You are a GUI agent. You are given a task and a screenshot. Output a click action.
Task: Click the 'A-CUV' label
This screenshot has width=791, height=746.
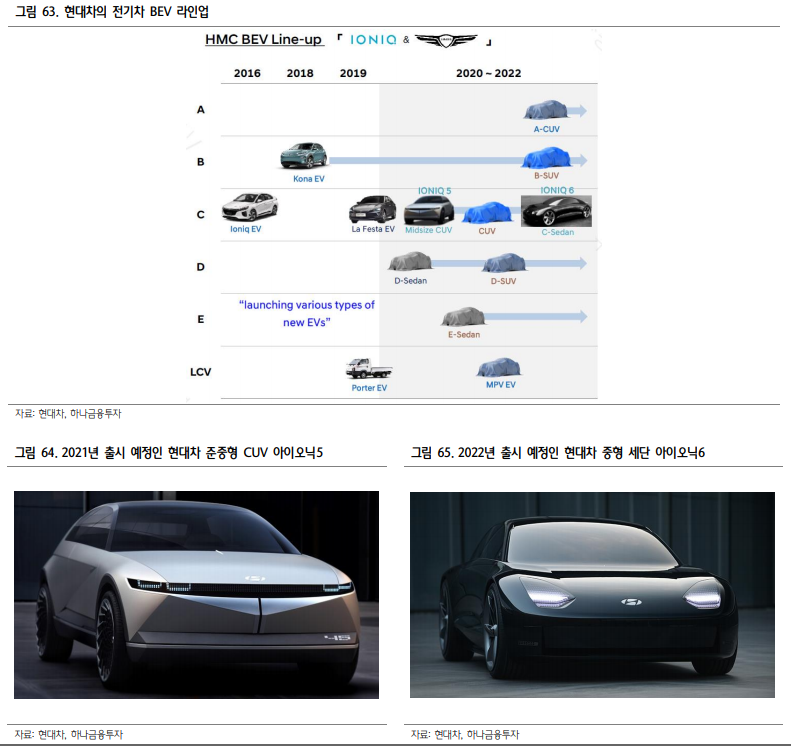pos(547,129)
